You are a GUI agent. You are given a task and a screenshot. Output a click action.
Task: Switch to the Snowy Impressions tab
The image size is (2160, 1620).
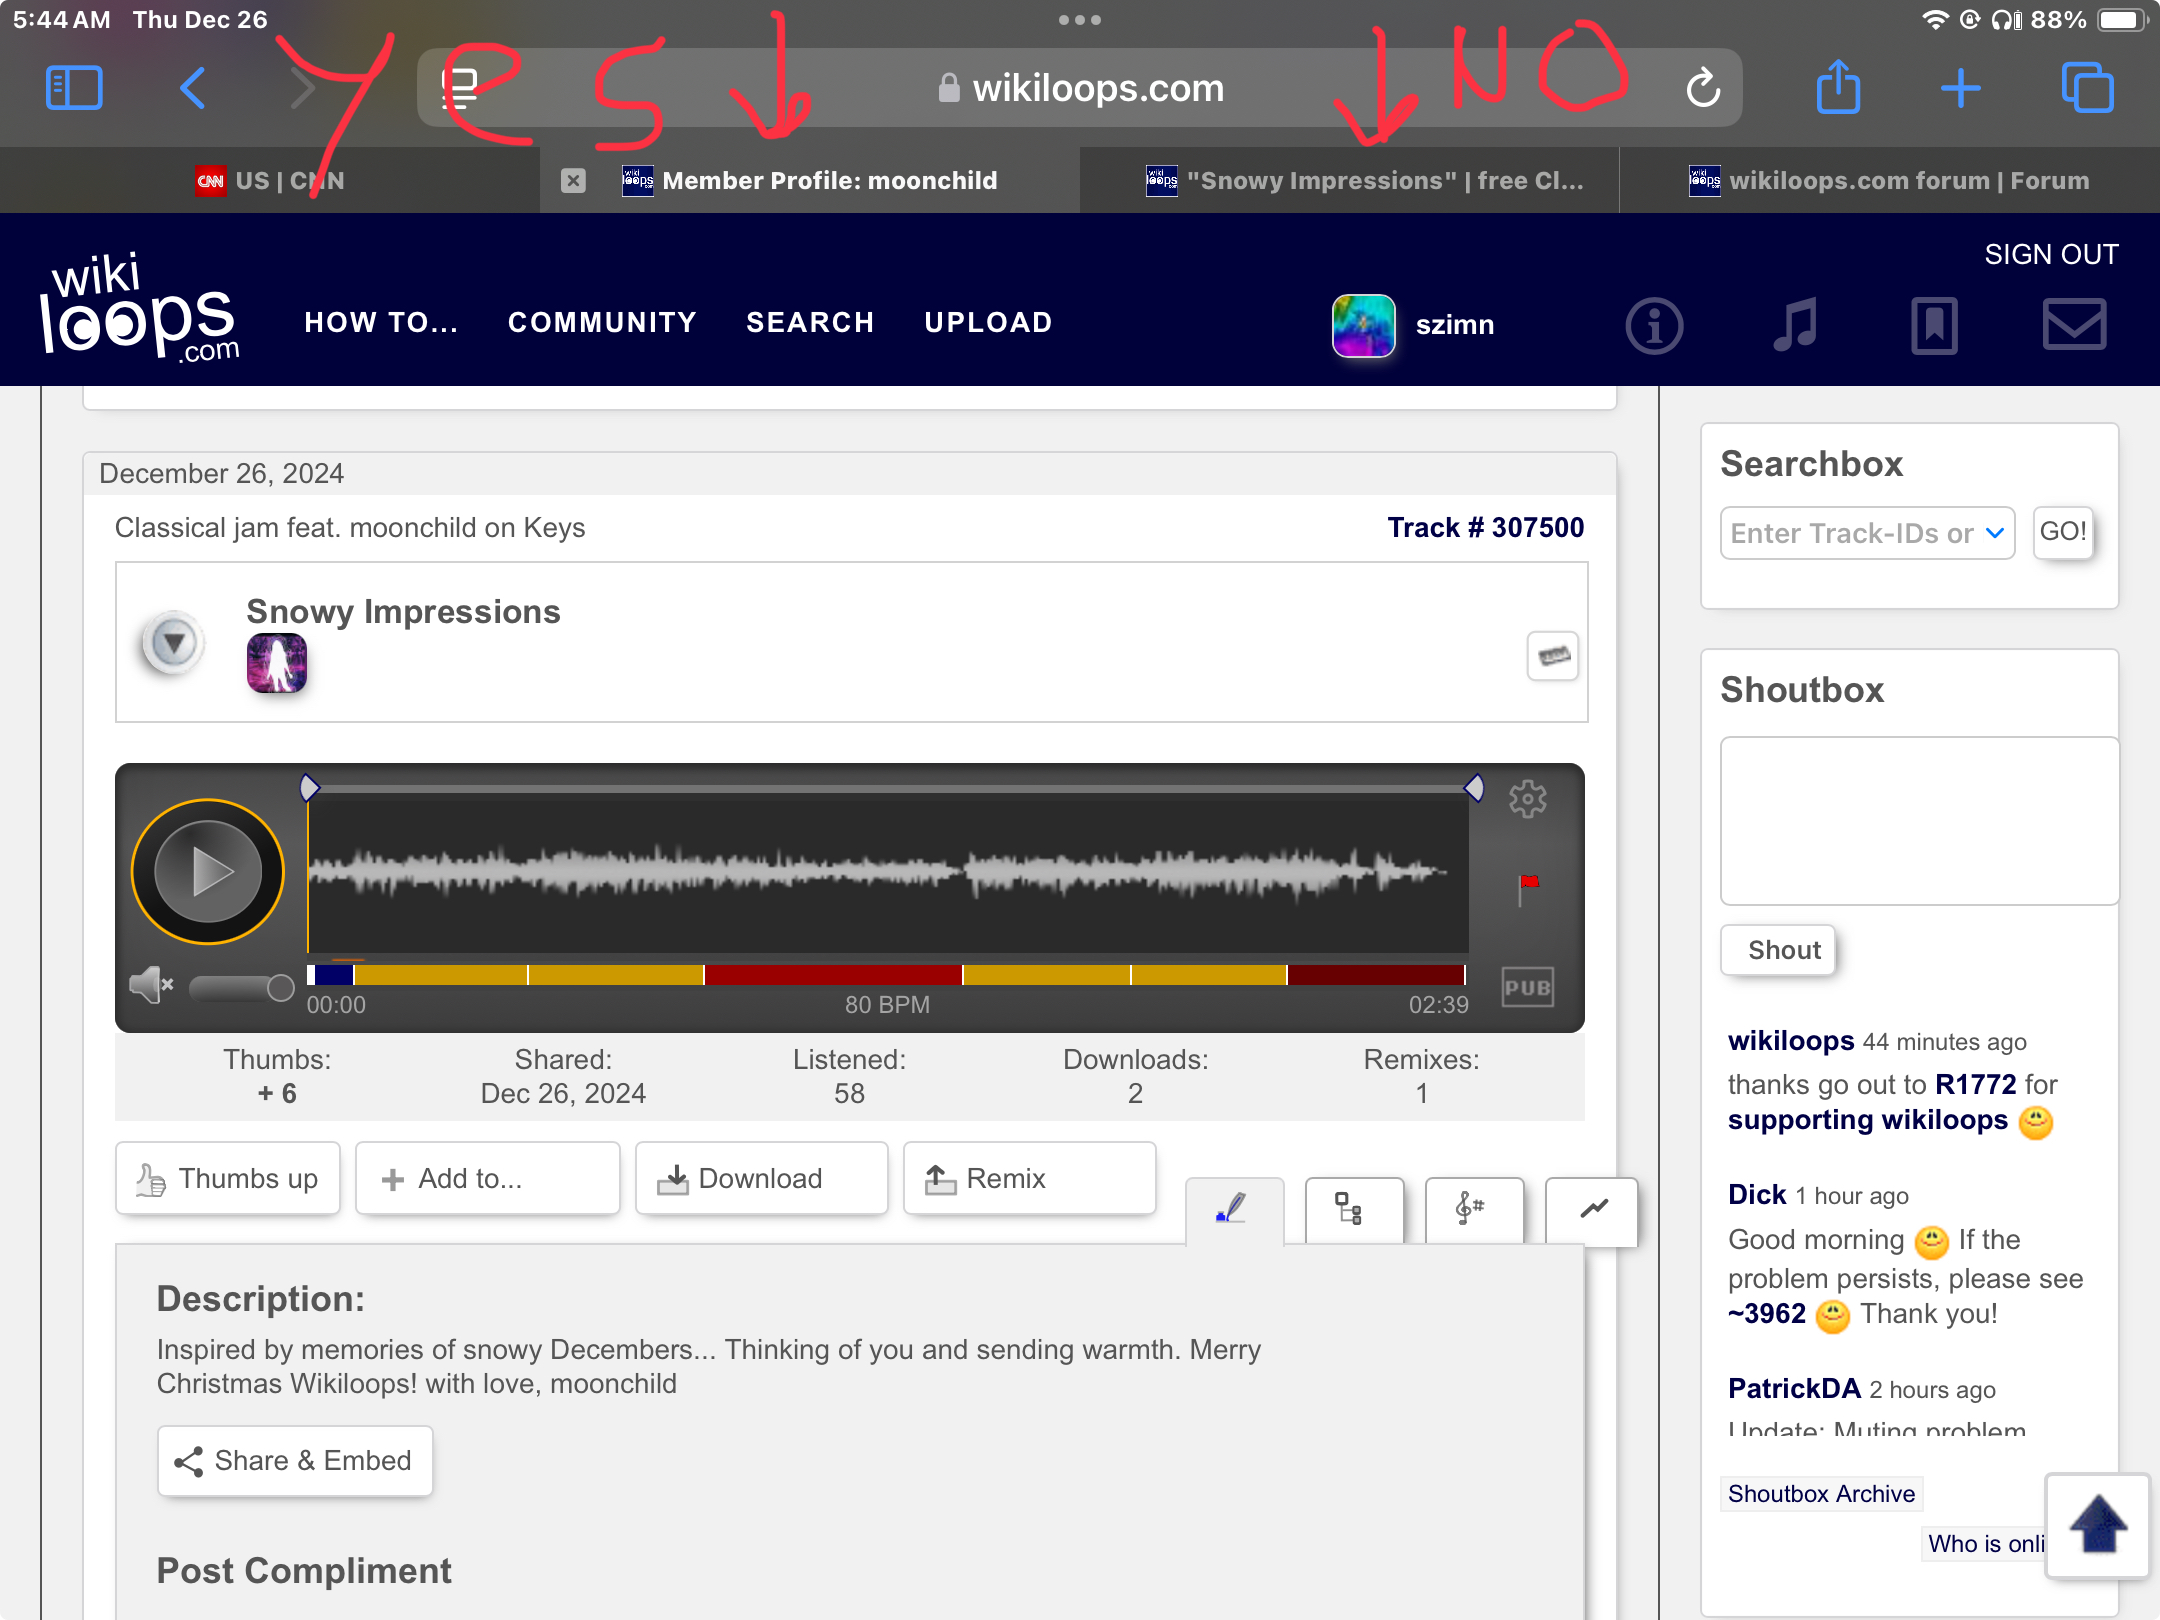click(1349, 180)
